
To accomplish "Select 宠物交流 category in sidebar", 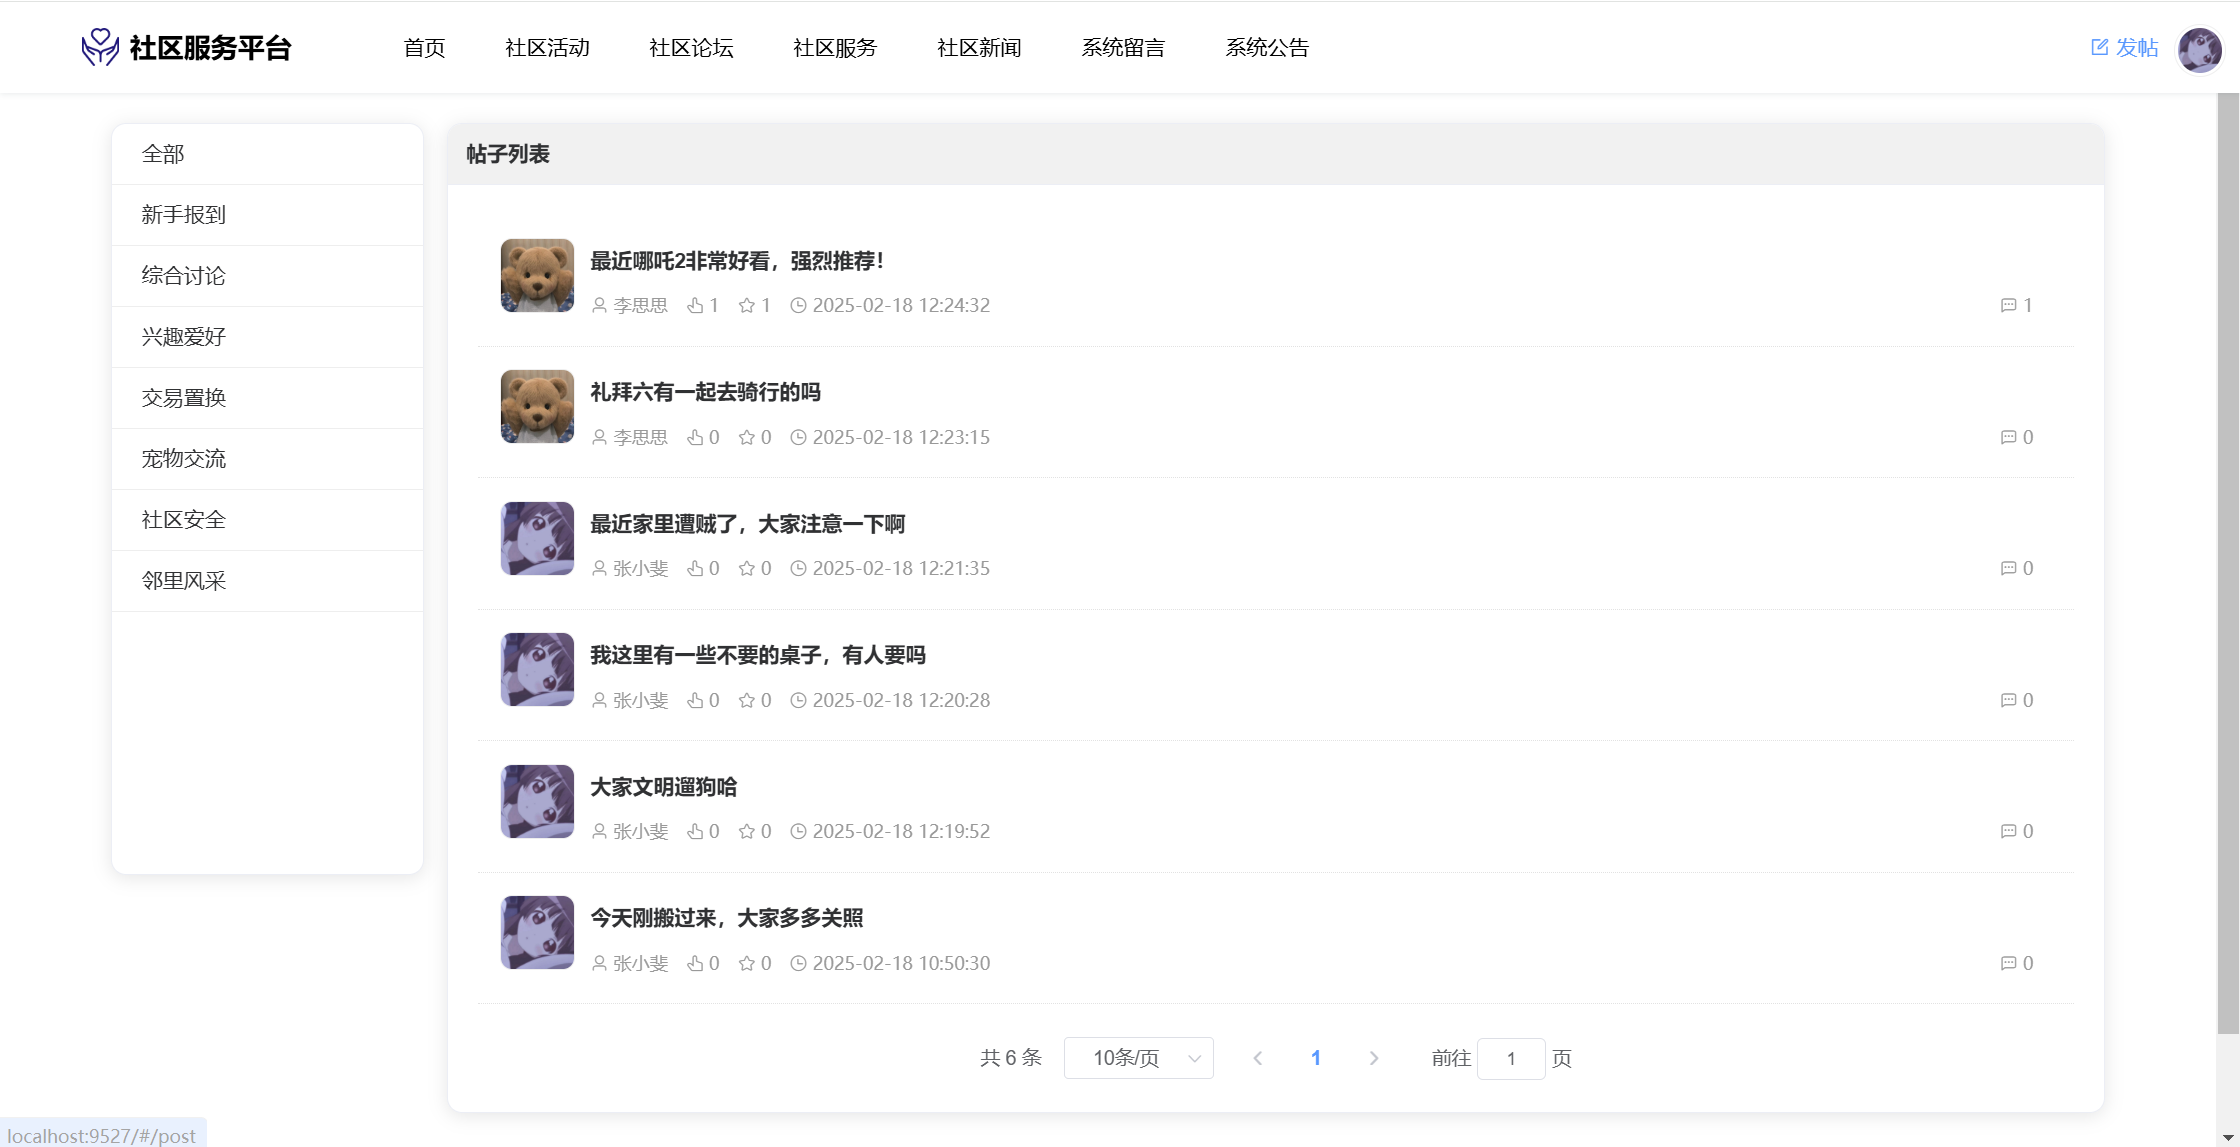I will point(184,459).
